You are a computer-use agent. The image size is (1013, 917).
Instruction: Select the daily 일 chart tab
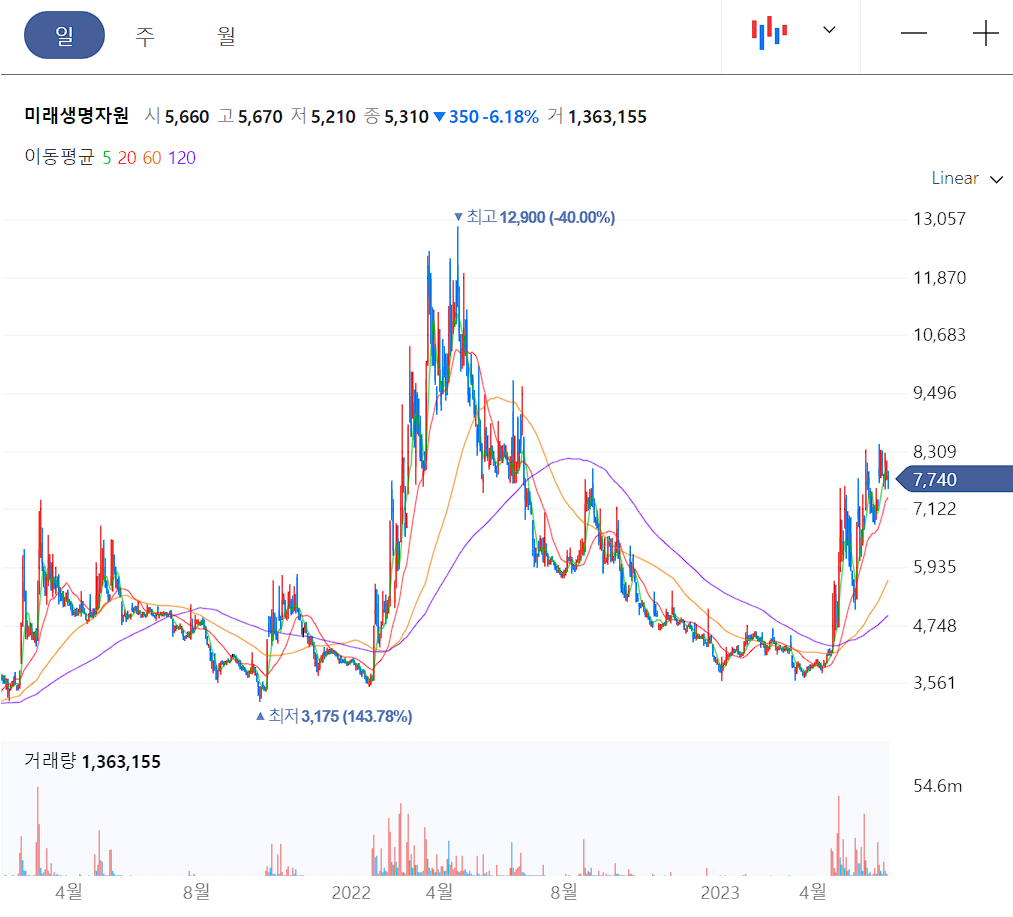tap(64, 35)
